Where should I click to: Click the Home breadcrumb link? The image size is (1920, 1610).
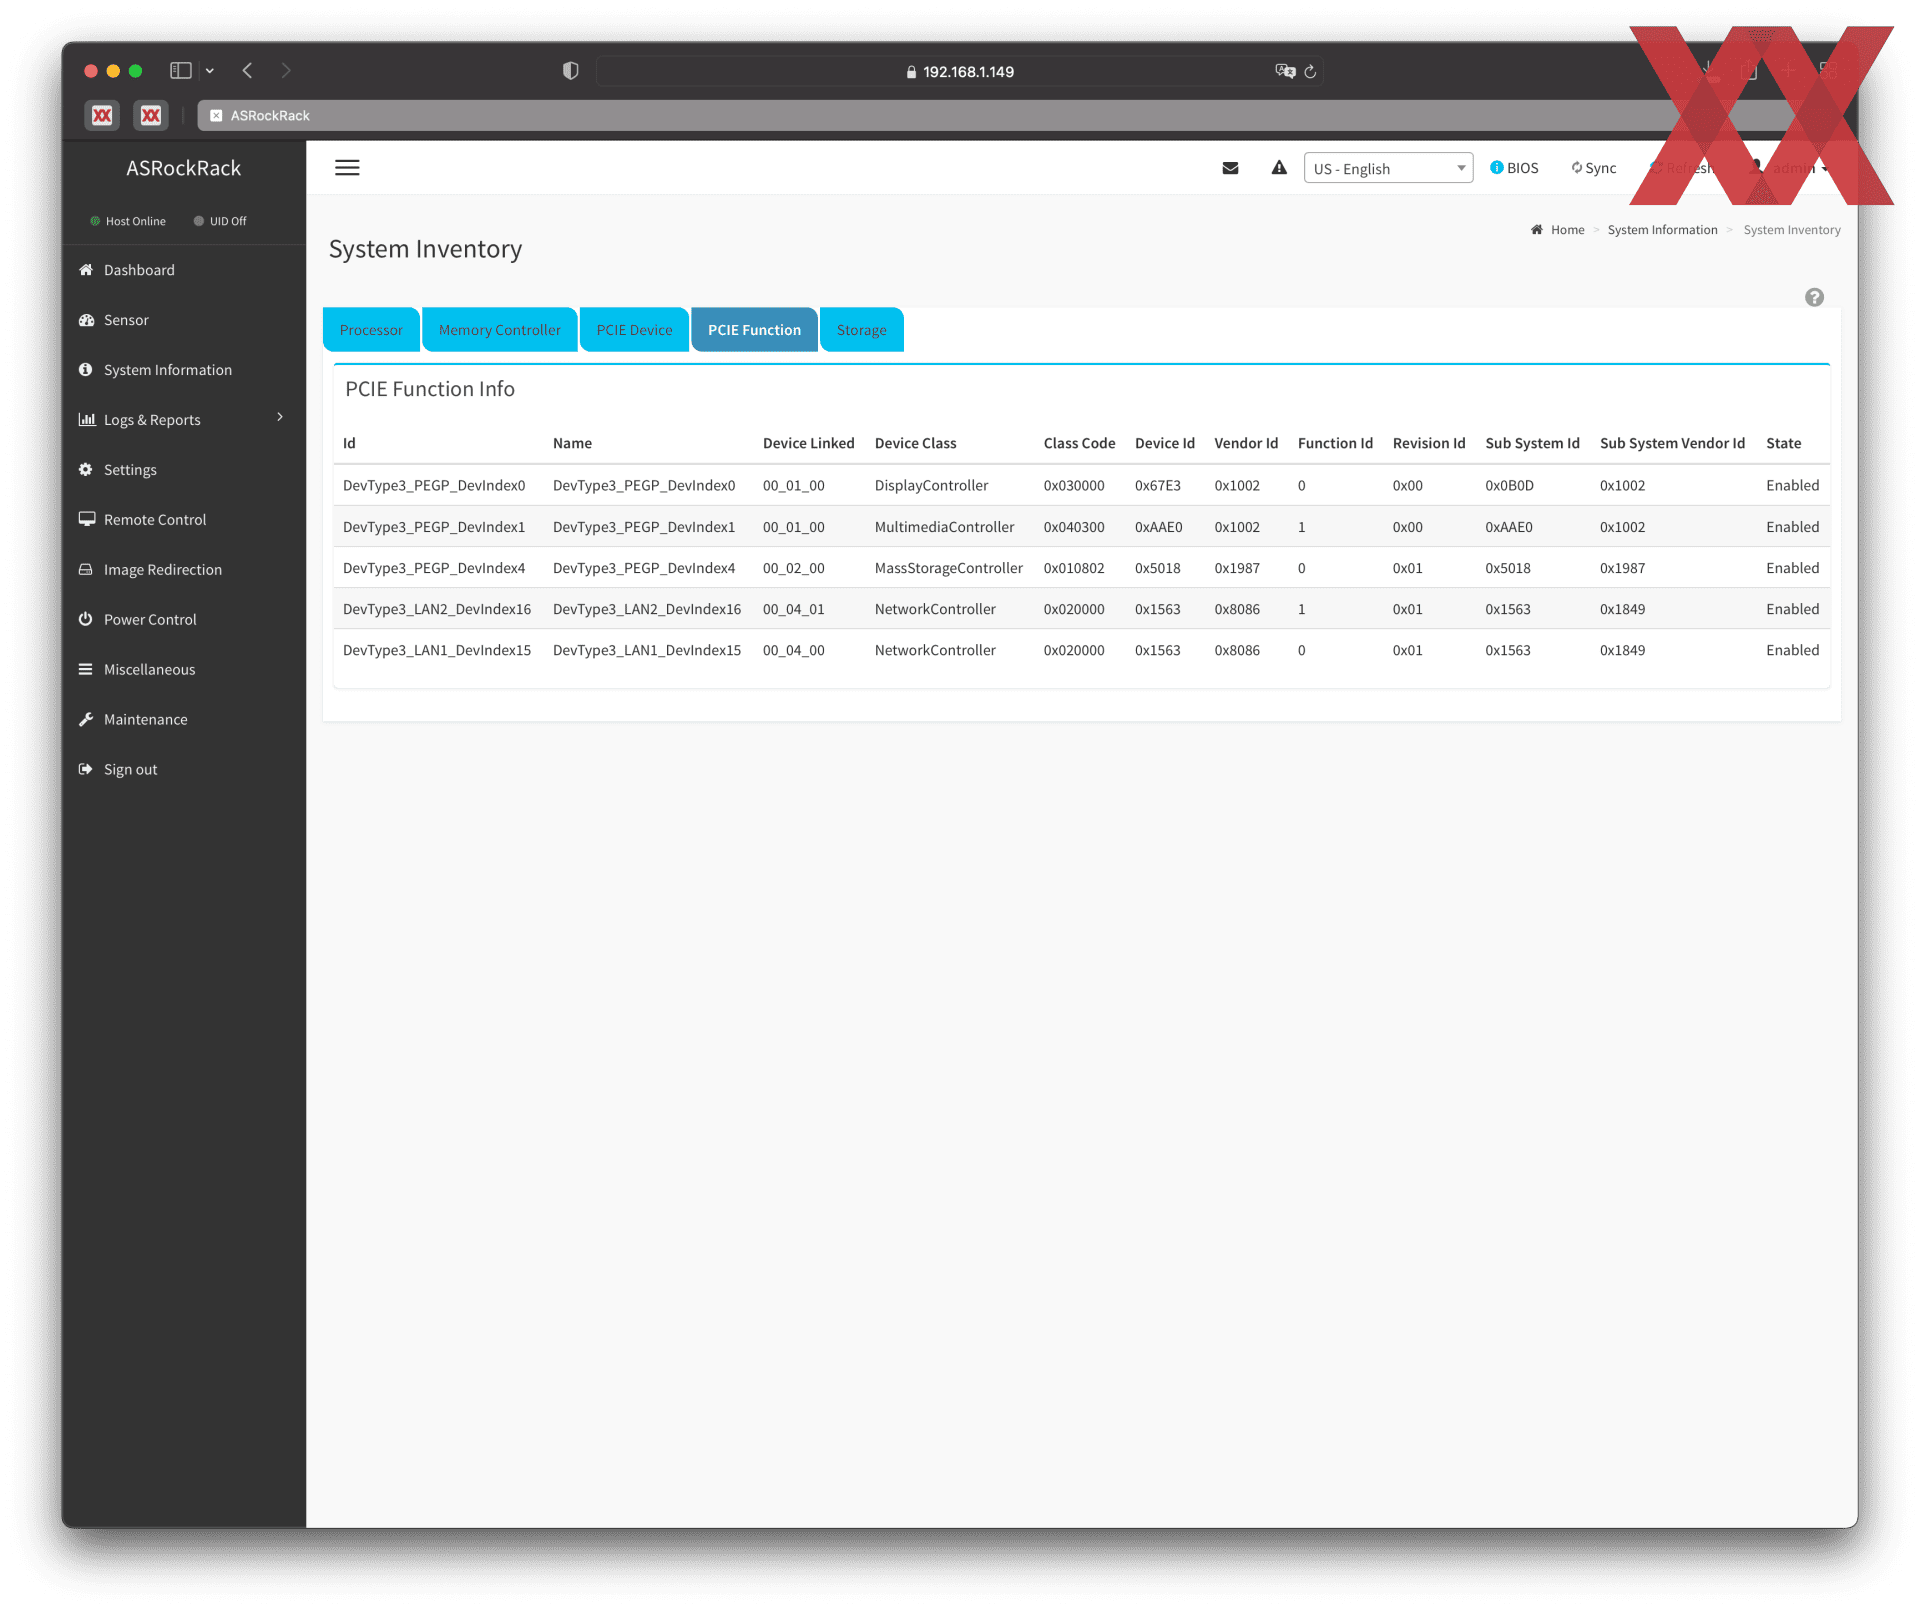click(1567, 230)
